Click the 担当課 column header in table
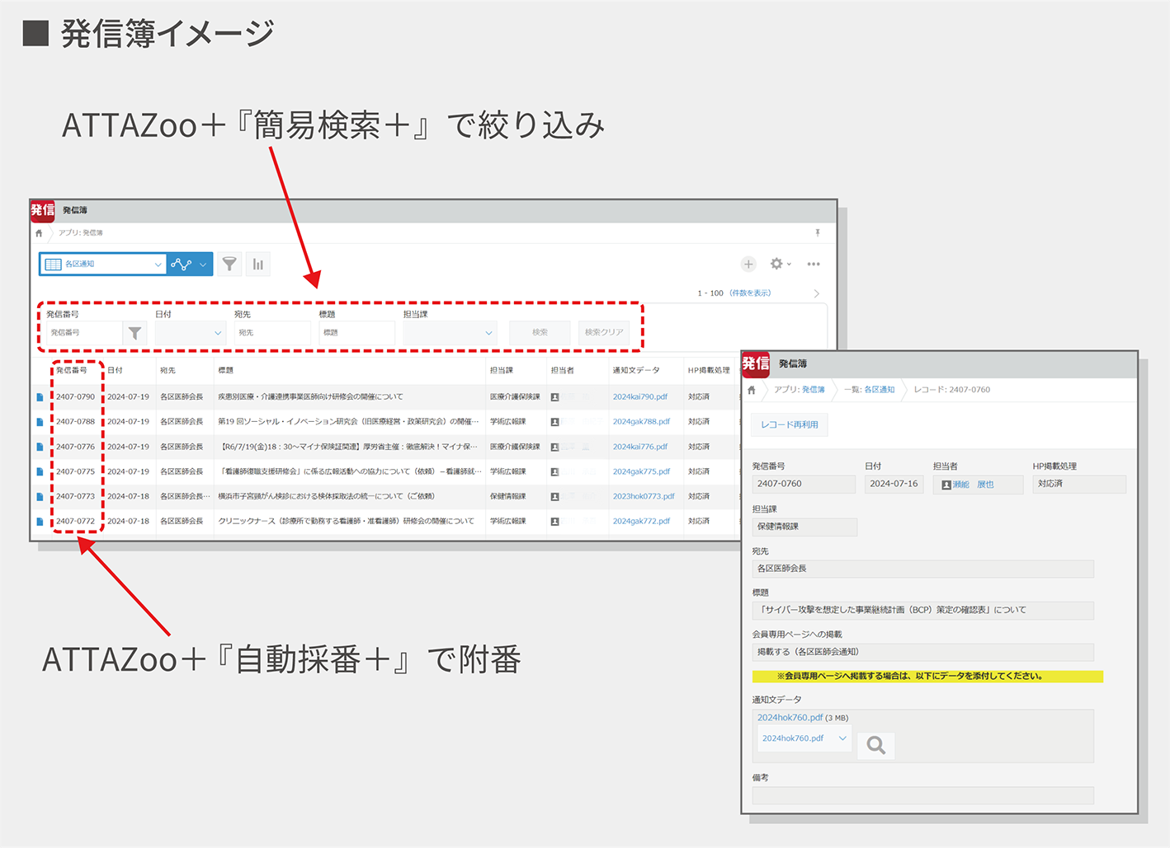The width and height of the screenshot is (1170, 848). pos(501,370)
